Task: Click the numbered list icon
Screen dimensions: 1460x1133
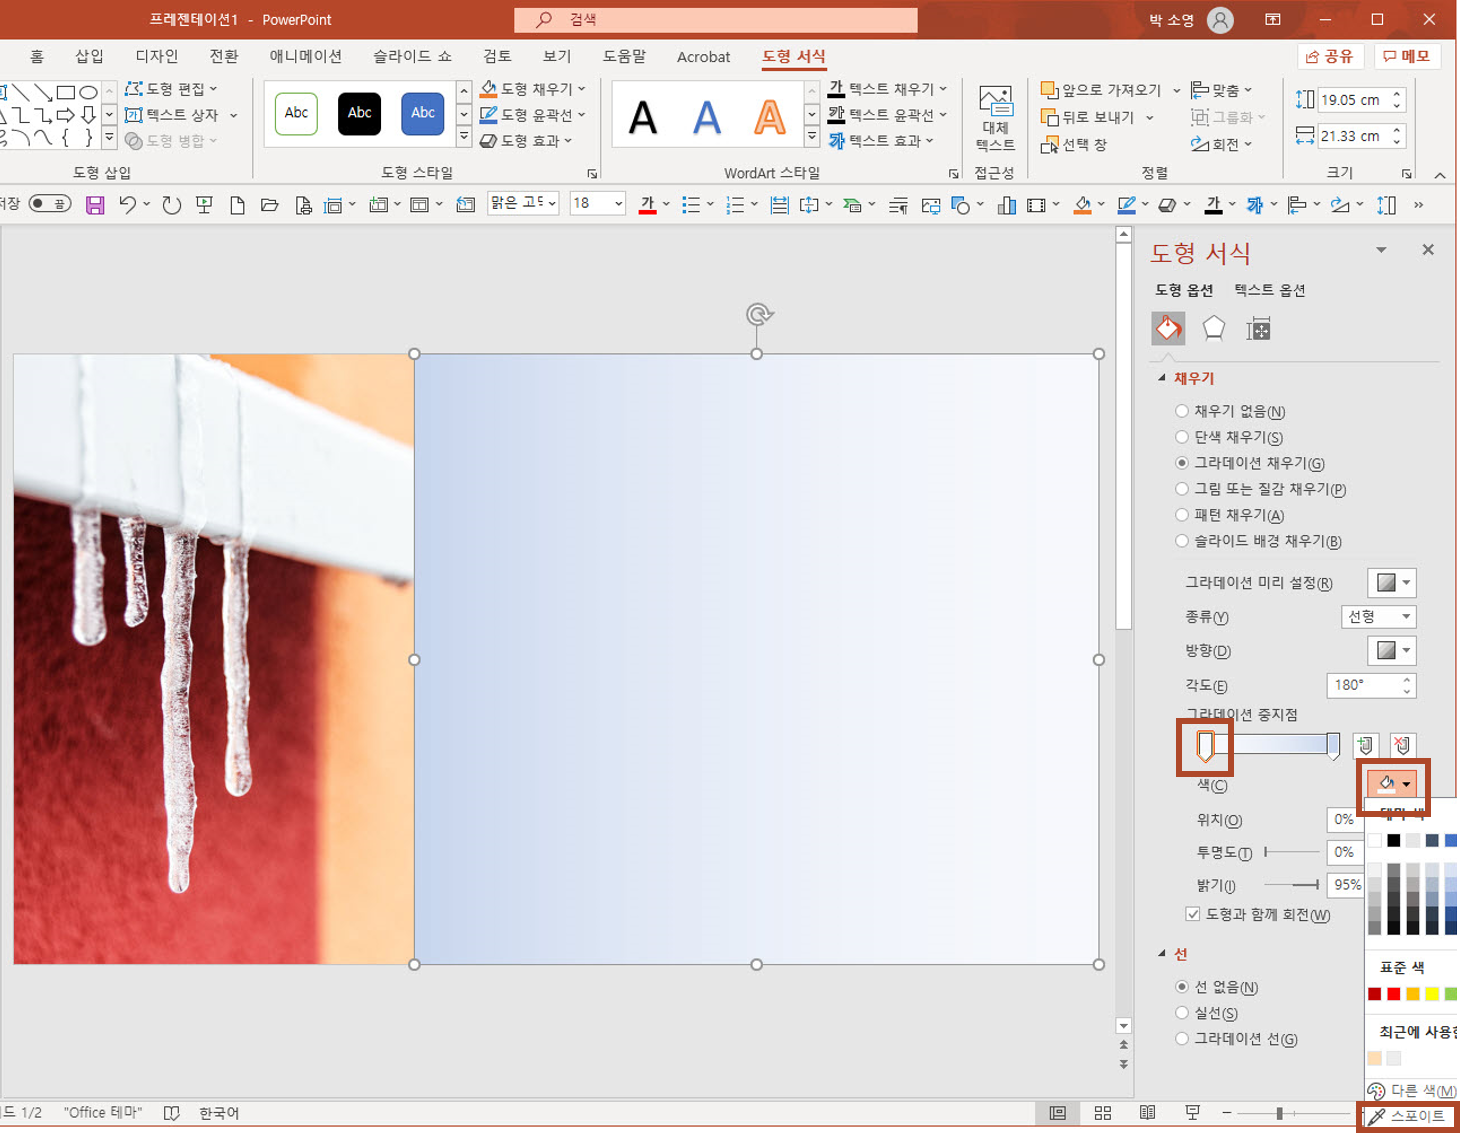Action: (735, 205)
